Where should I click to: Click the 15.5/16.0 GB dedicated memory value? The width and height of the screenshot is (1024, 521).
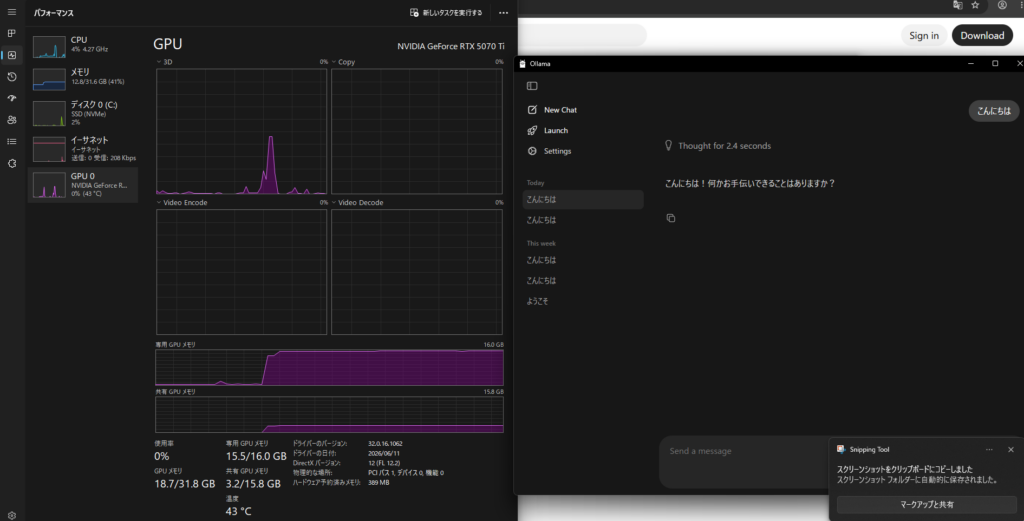pos(256,456)
